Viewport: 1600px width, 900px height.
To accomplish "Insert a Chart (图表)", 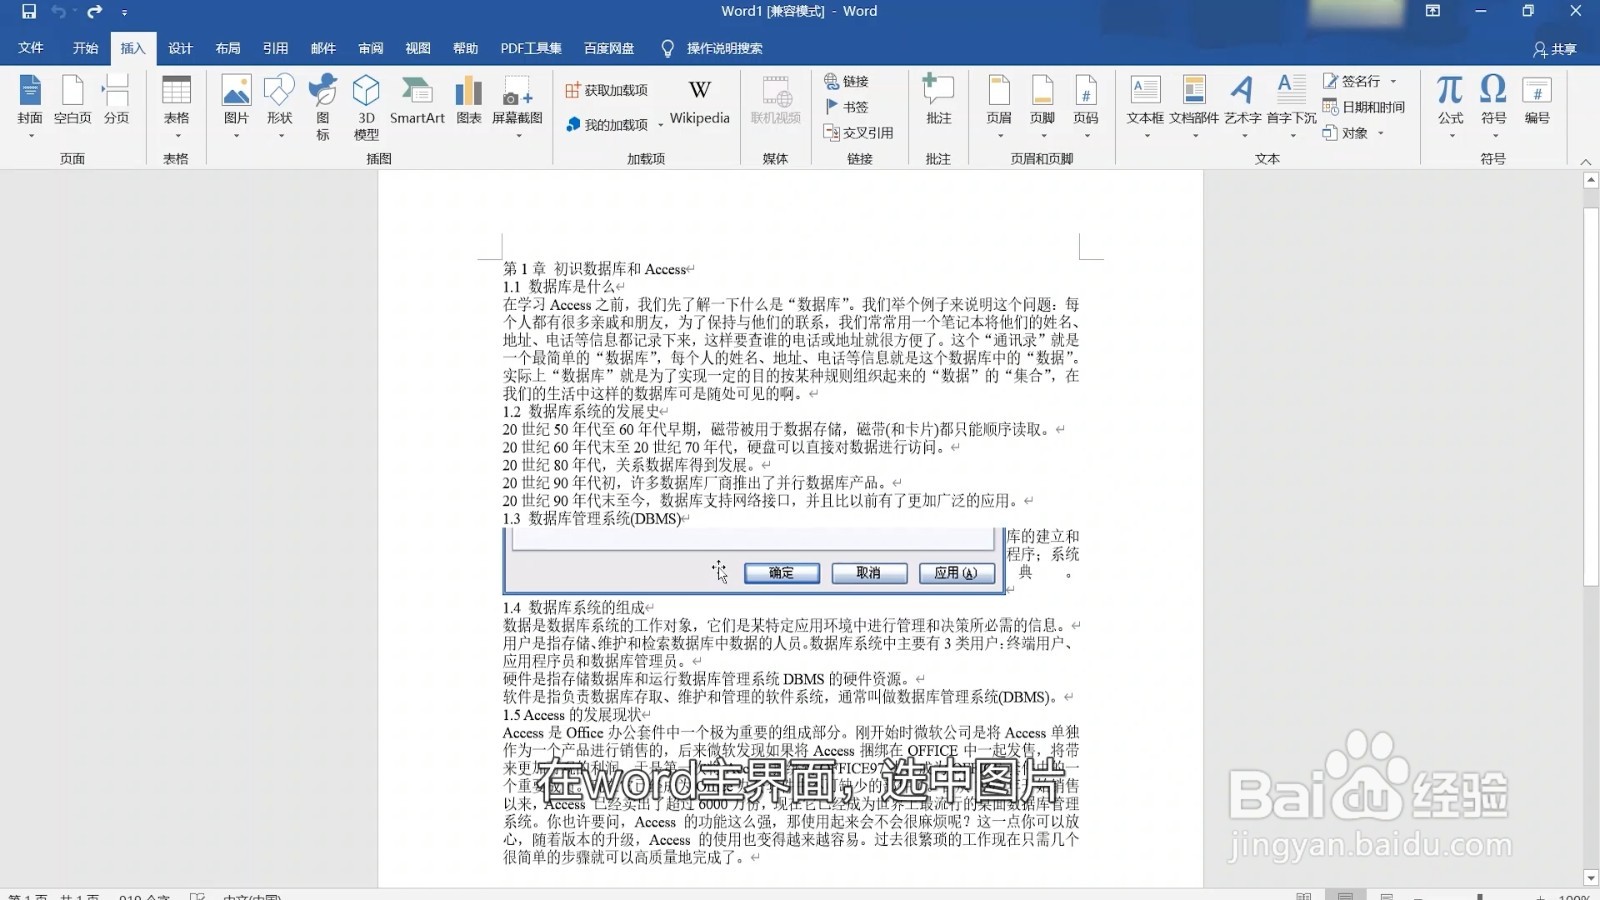I will point(468,100).
